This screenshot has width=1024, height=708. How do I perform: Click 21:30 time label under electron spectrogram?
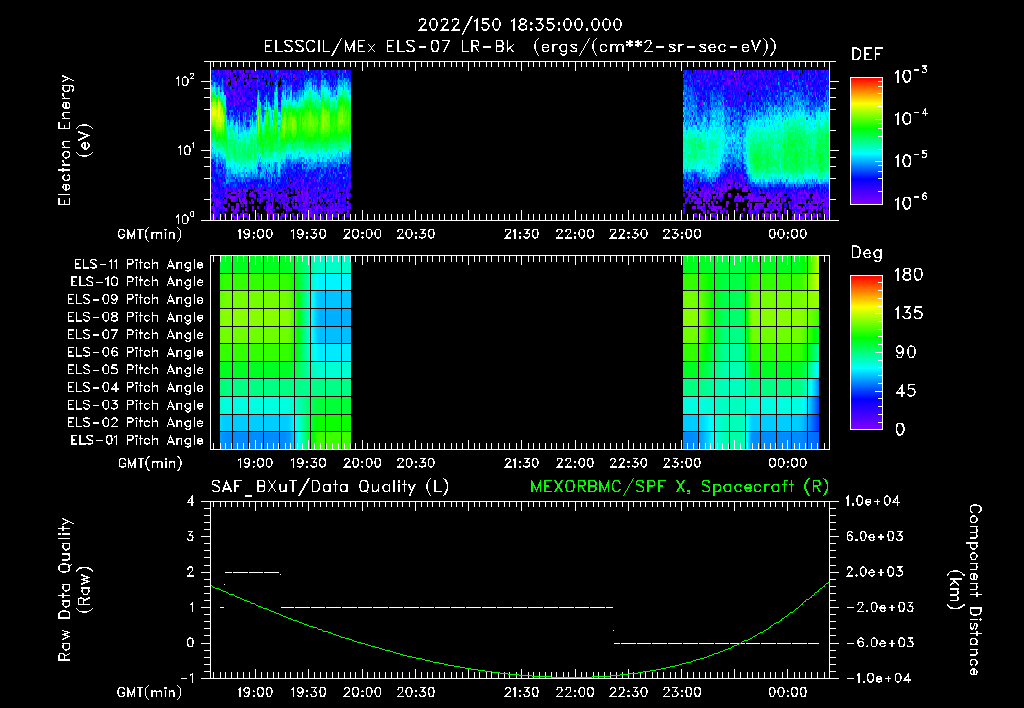[521, 234]
